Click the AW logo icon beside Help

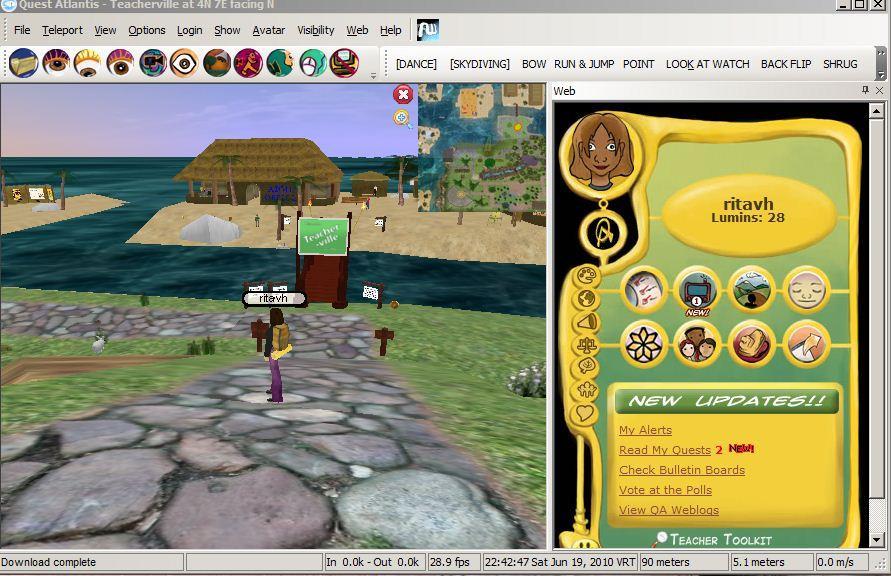tap(427, 30)
